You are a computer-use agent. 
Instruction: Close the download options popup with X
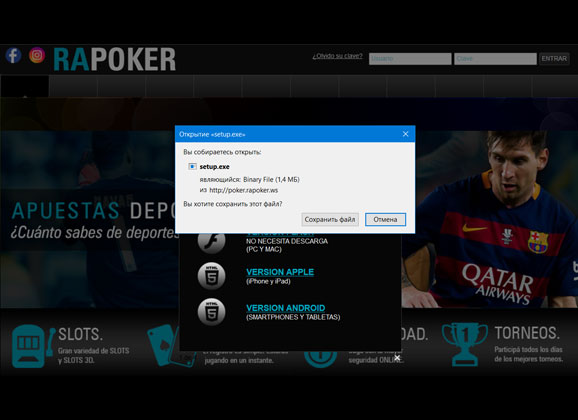coord(397,357)
